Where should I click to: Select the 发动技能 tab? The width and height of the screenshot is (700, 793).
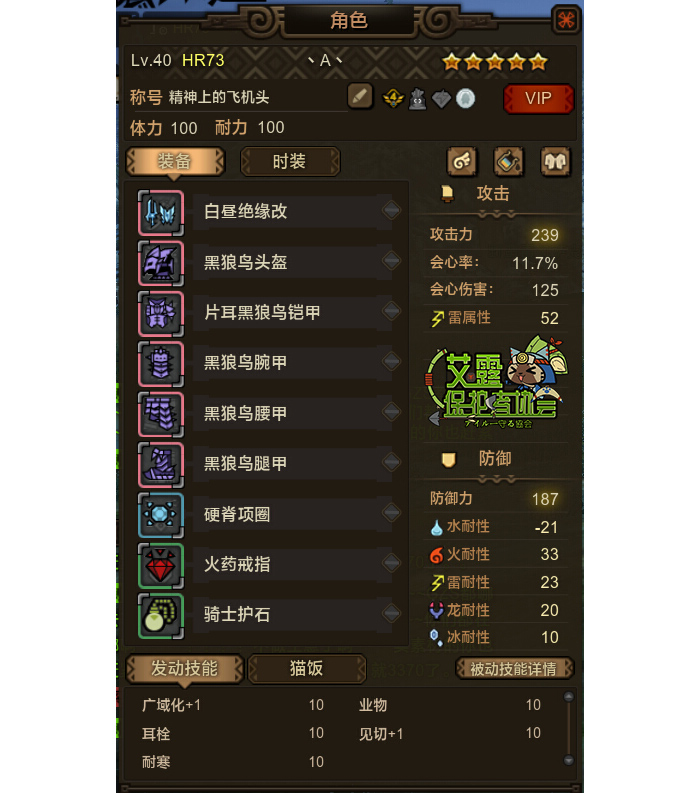point(185,669)
